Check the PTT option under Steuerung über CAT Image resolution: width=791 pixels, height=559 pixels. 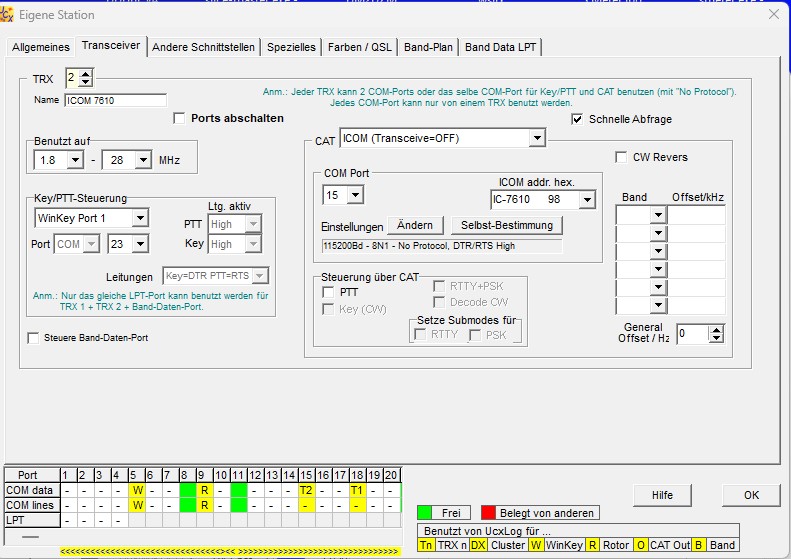(x=328, y=291)
